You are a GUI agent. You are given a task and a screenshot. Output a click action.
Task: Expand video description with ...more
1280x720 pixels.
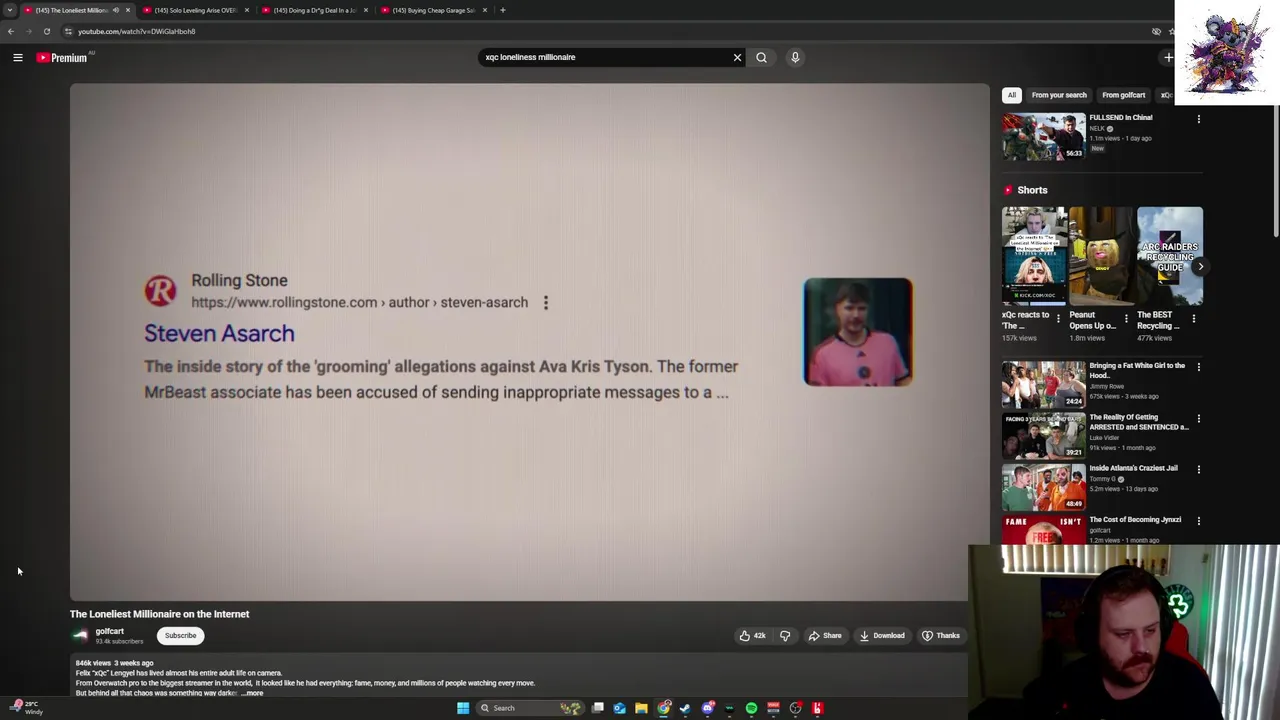(x=253, y=693)
